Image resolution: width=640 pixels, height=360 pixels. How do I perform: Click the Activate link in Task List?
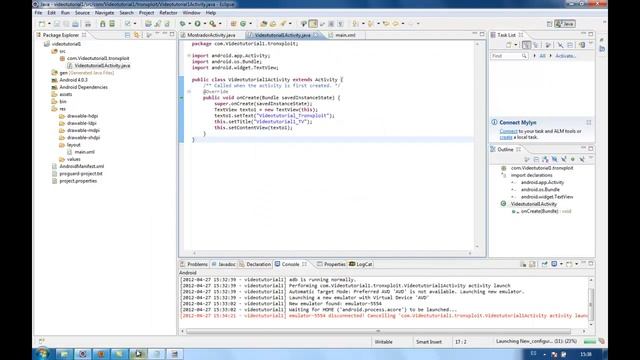click(x=565, y=56)
